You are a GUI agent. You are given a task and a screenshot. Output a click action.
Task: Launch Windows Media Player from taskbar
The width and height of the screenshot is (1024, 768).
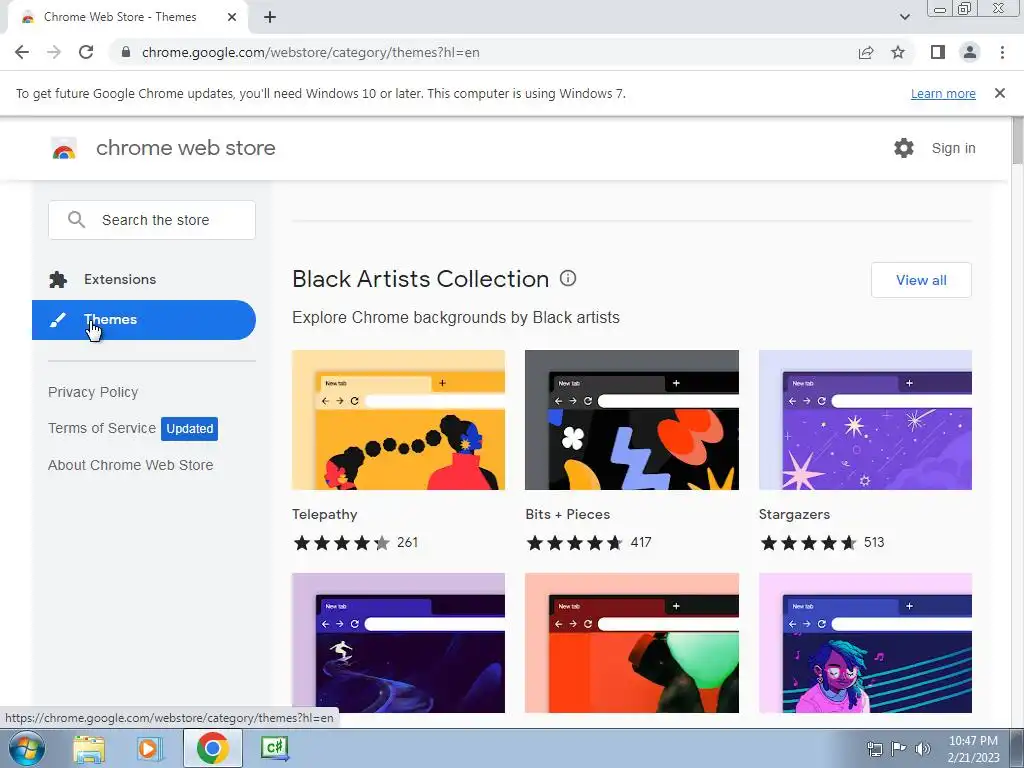pos(149,748)
